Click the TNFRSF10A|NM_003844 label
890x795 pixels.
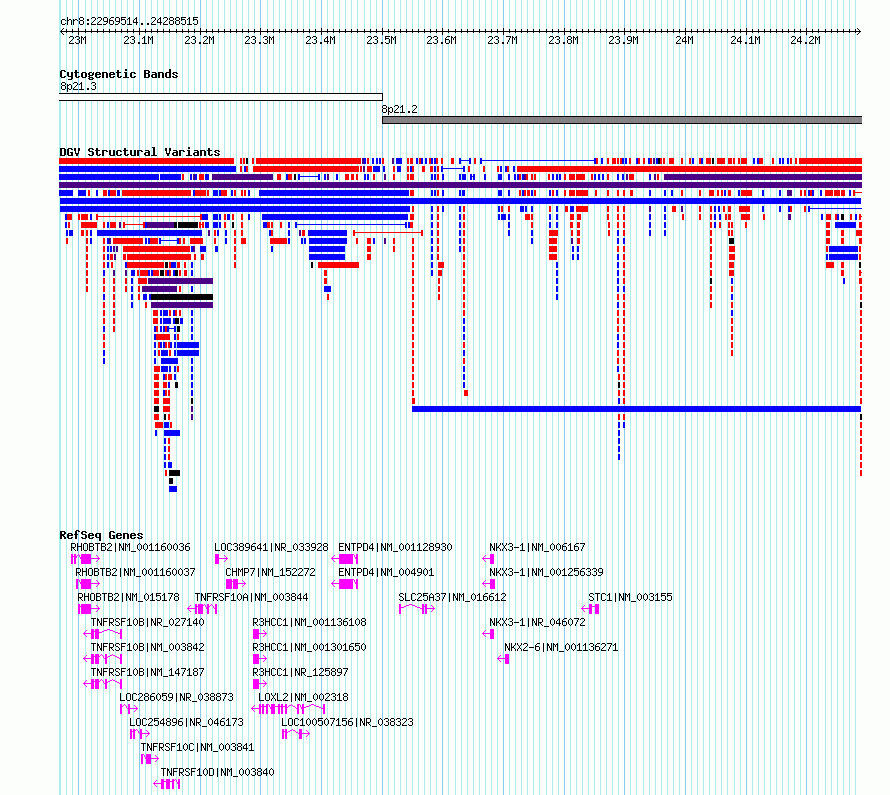[x=251, y=598]
